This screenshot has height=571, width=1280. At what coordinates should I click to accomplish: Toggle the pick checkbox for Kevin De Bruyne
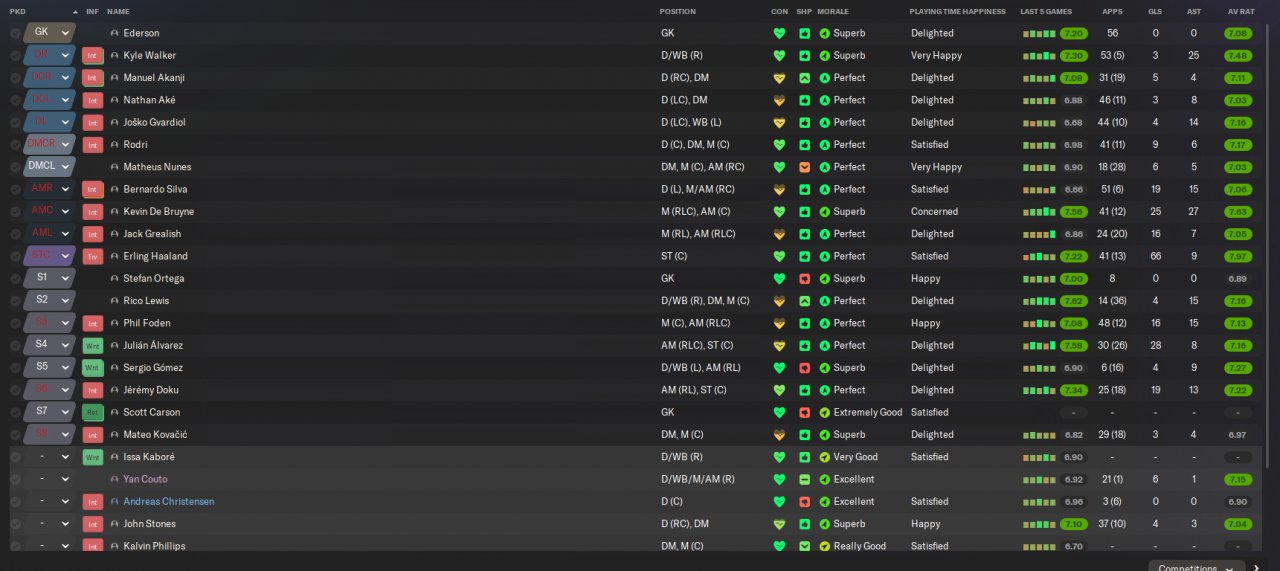pos(15,212)
